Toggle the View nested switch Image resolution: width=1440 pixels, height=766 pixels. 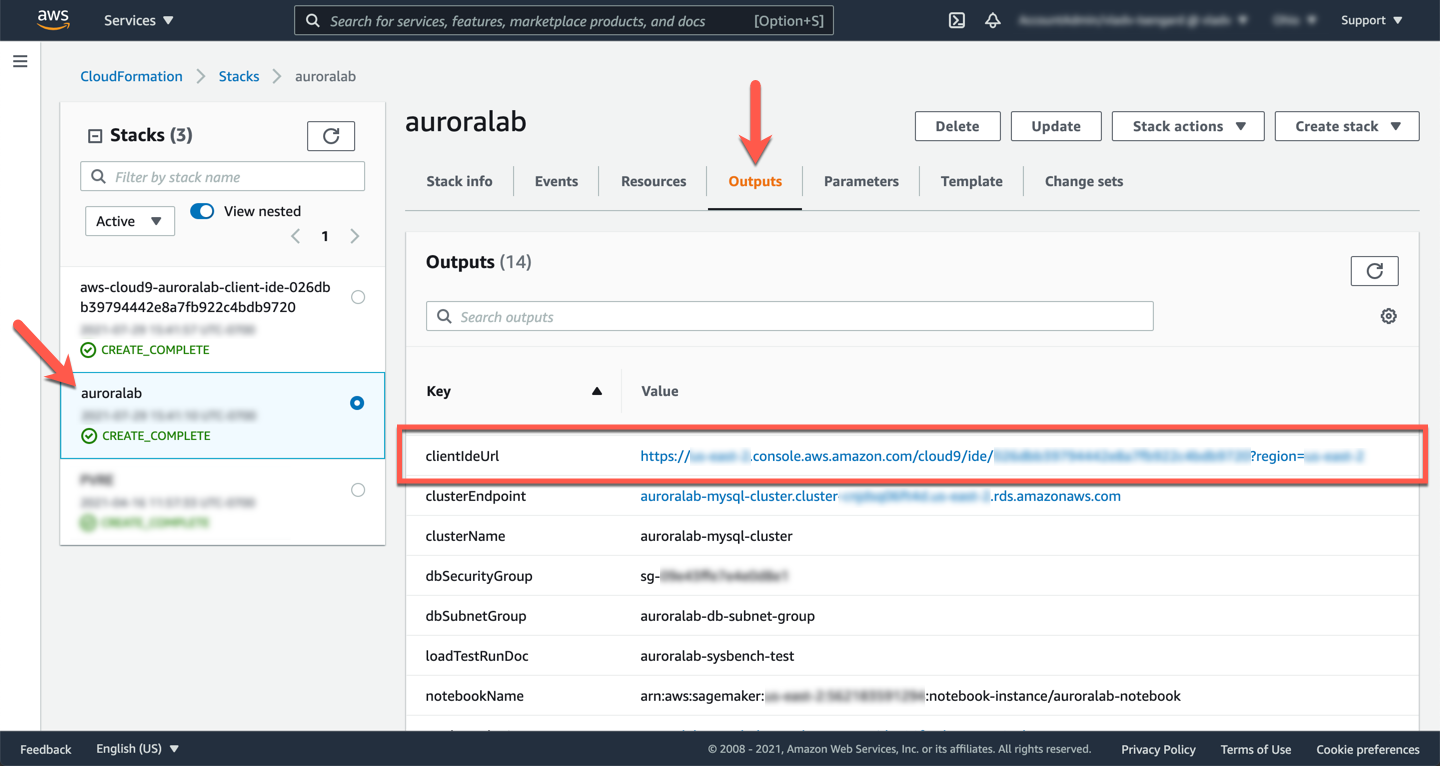203,211
